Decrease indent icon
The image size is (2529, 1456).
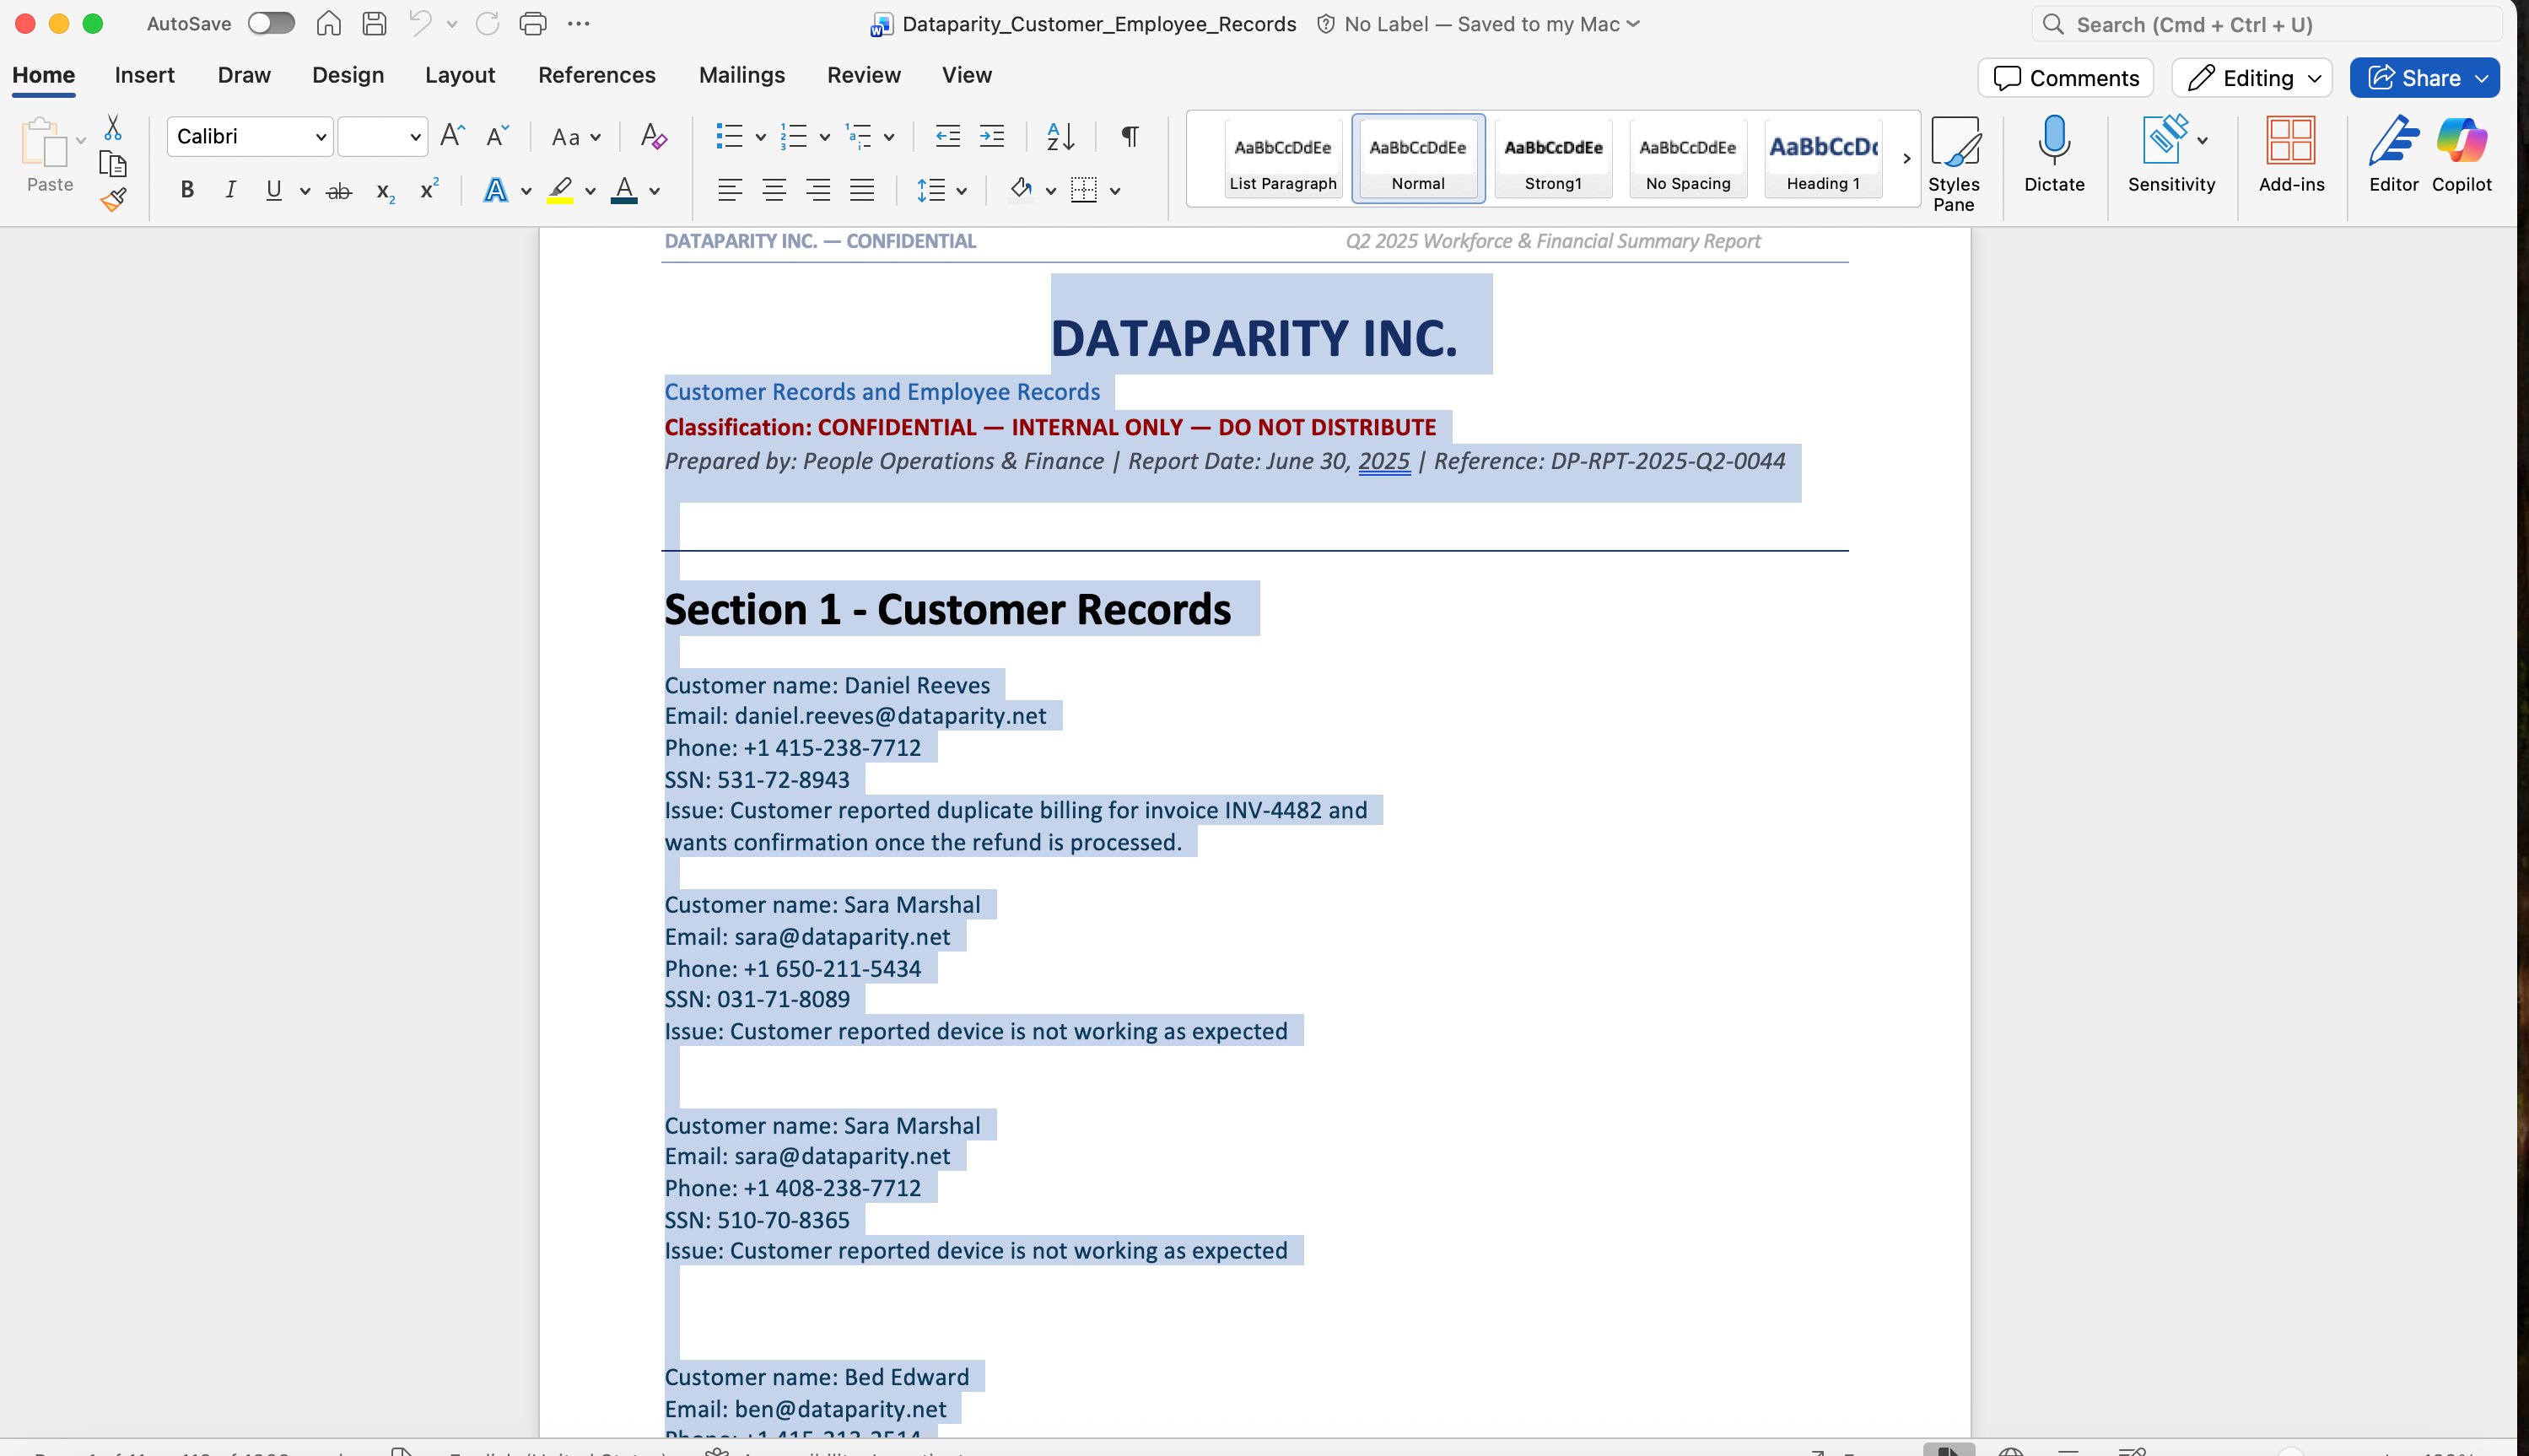tap(947, 136)
